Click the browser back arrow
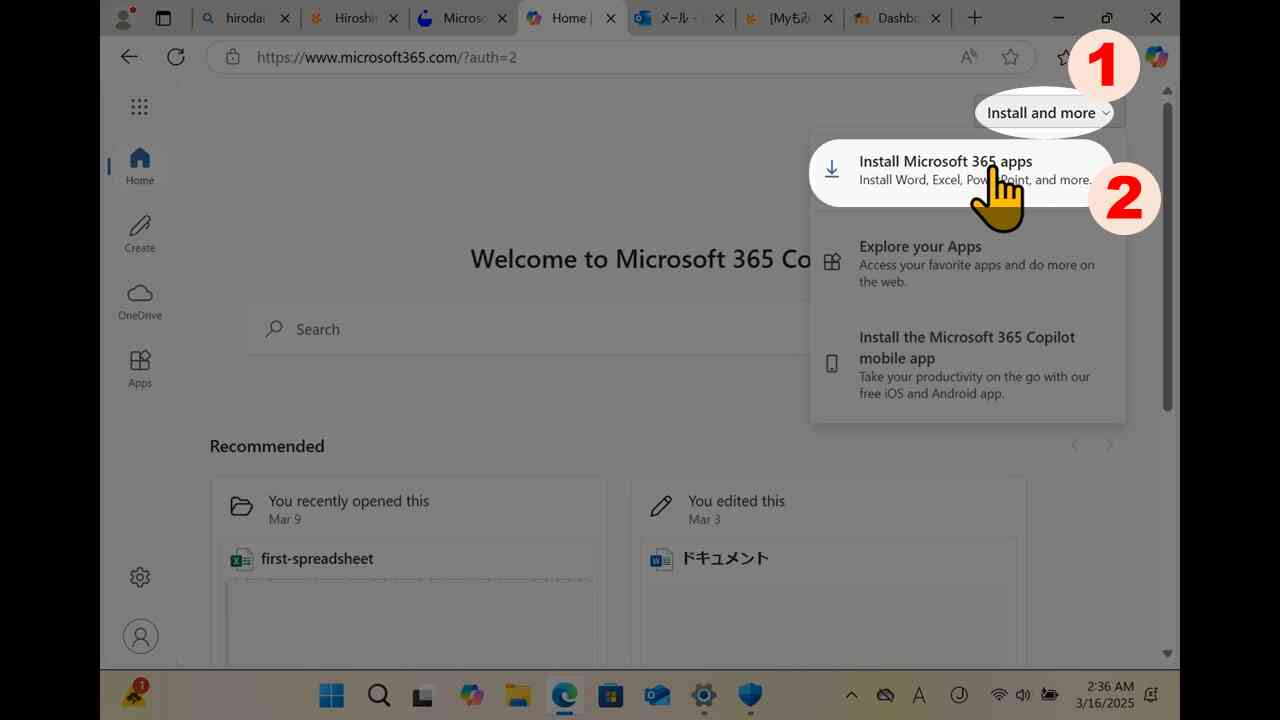Screen dimensions: 1280x720 point(129,57)
